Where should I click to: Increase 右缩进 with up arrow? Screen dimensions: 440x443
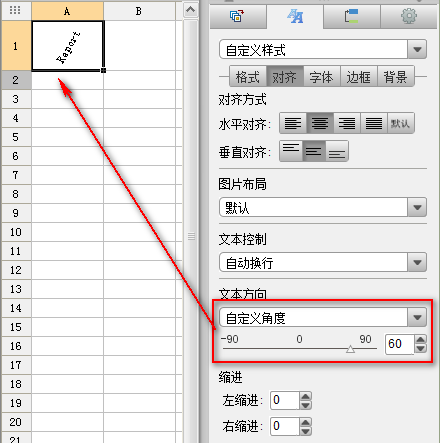(x=305, y=422)
